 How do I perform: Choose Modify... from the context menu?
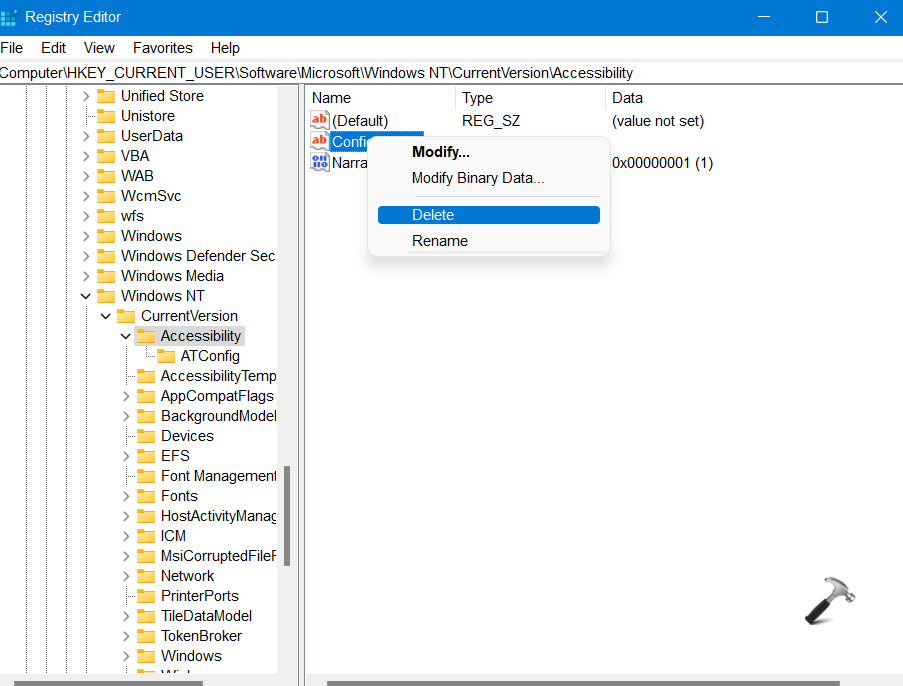point(488,152)
